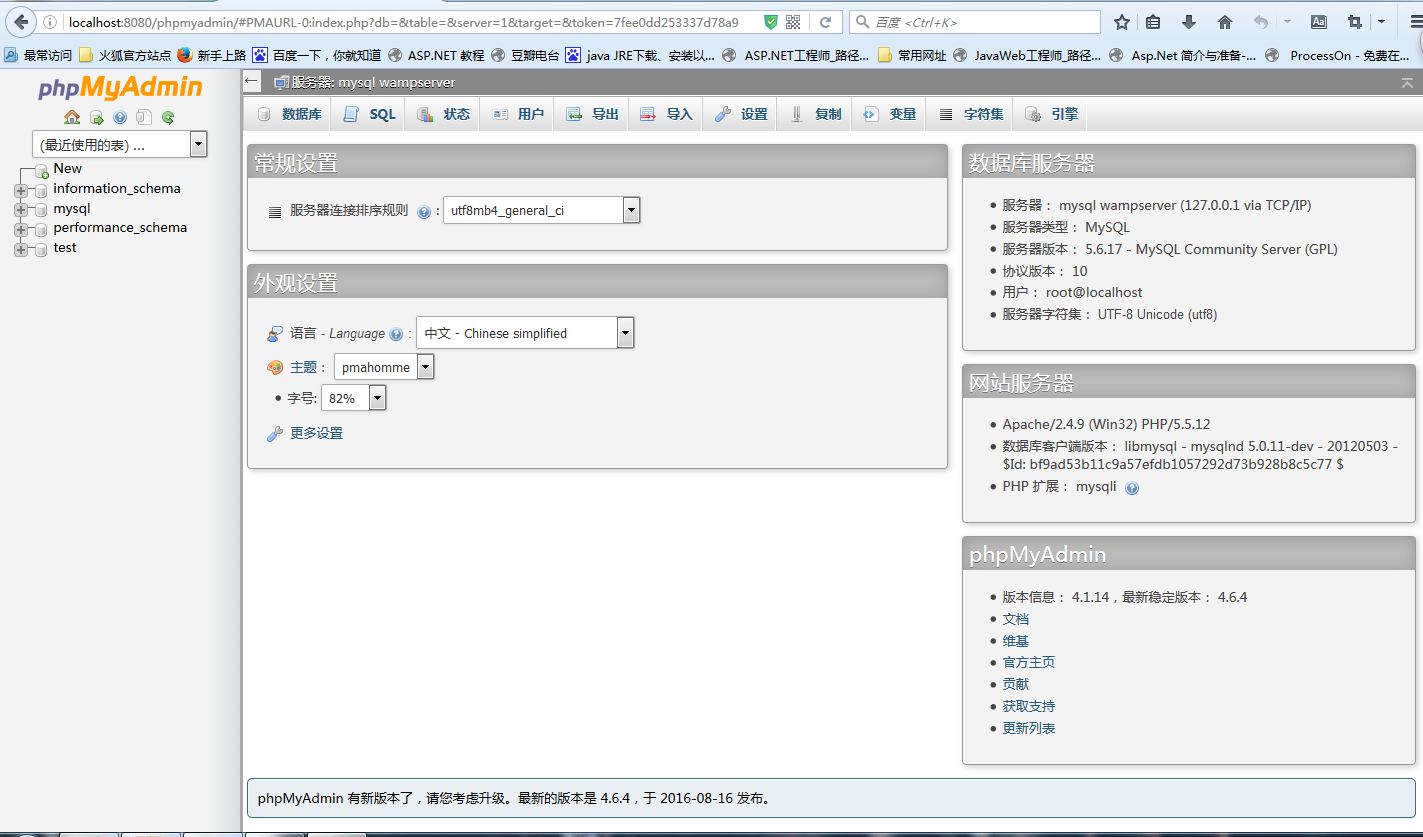Open the 复制 tab
This screenshot has height=837, width=1423.
(815, 114)
